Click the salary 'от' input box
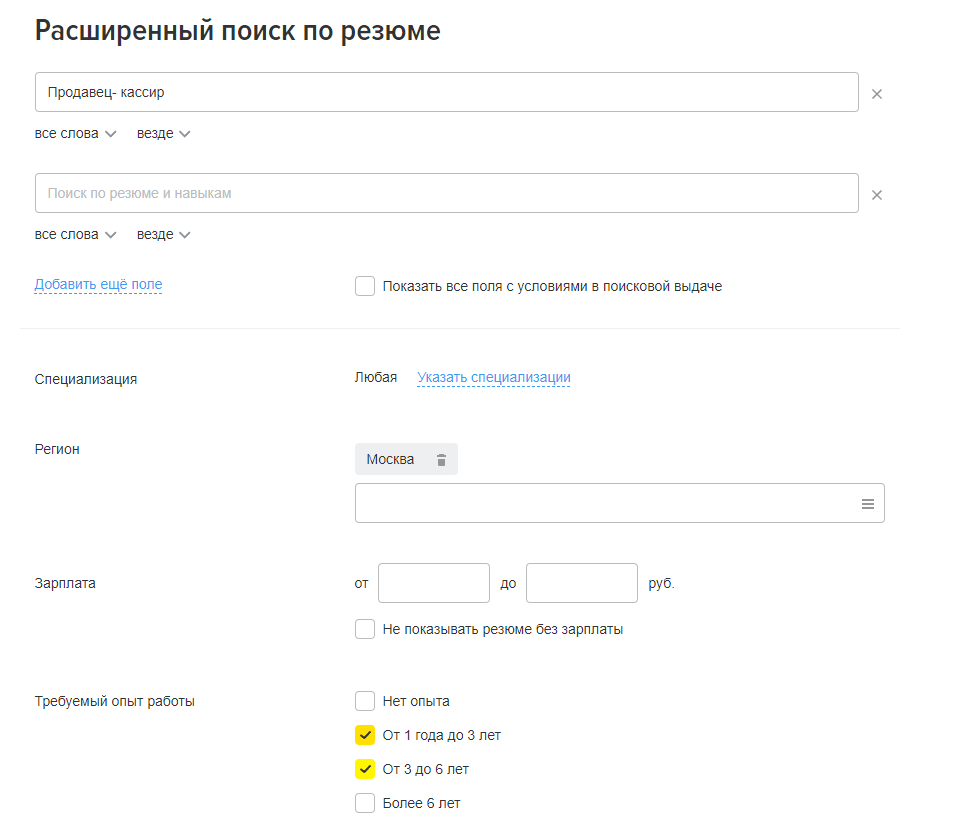The image size is (980, 830). [434, 583]
